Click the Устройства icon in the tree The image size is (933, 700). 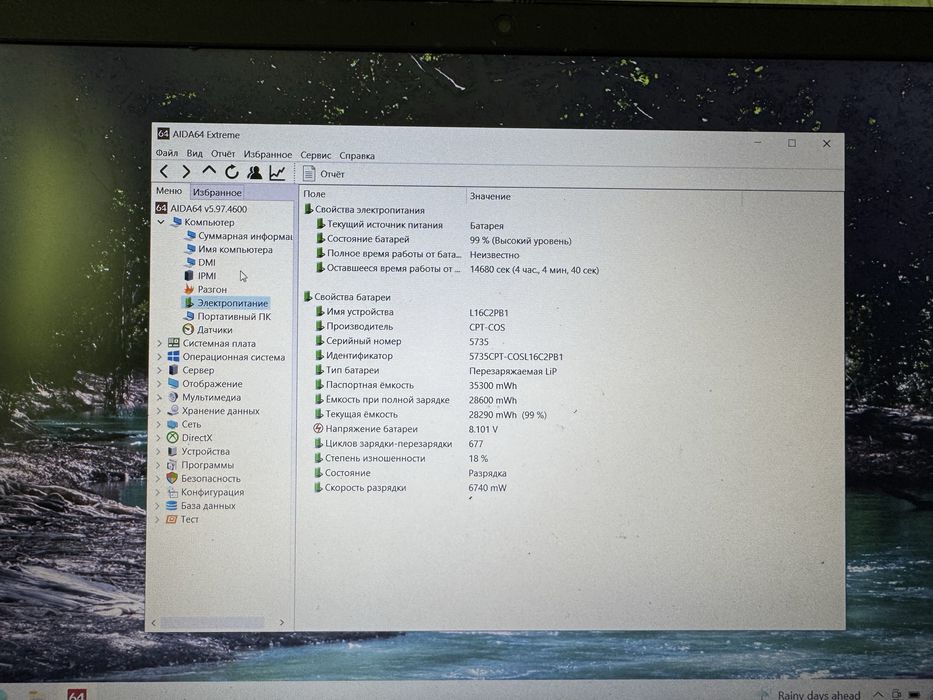point(173,451)
